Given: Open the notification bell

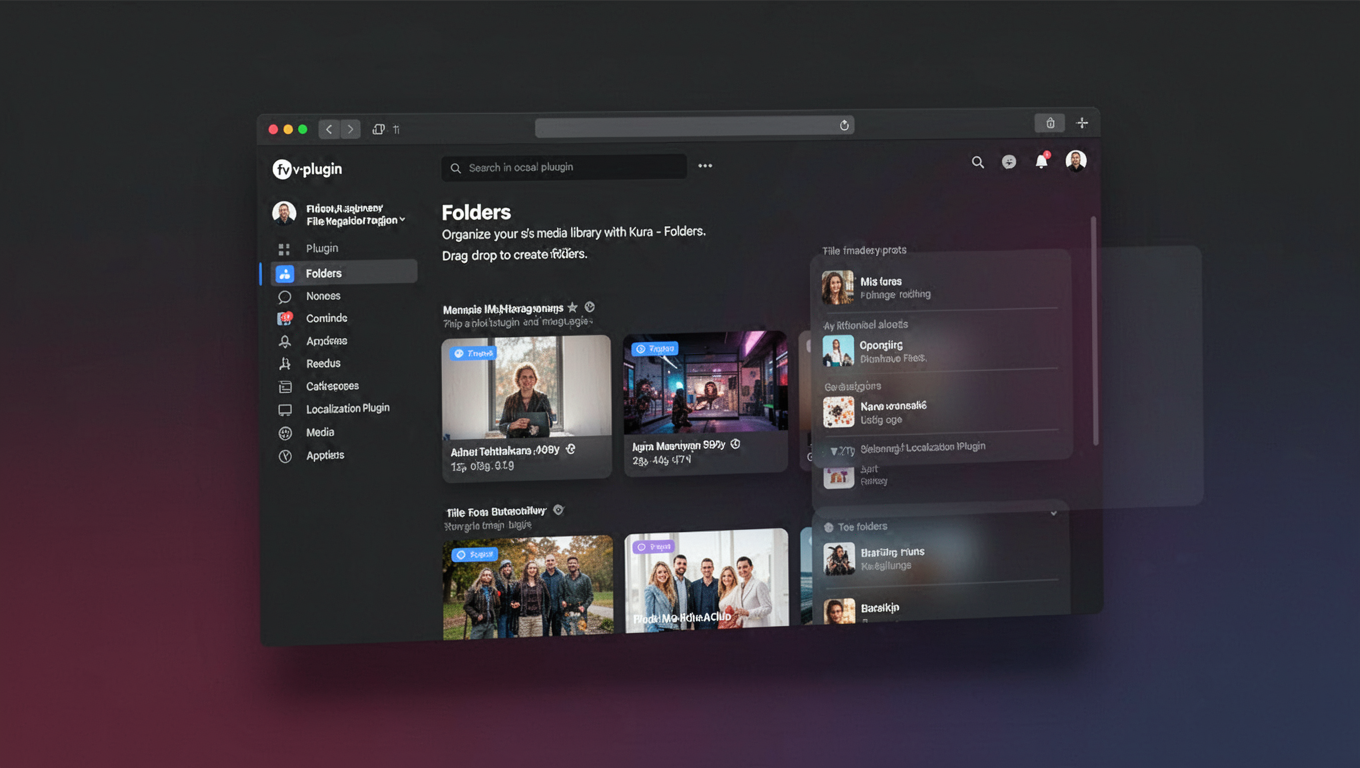Looking at the screenshot, I should pos(1041,161).
